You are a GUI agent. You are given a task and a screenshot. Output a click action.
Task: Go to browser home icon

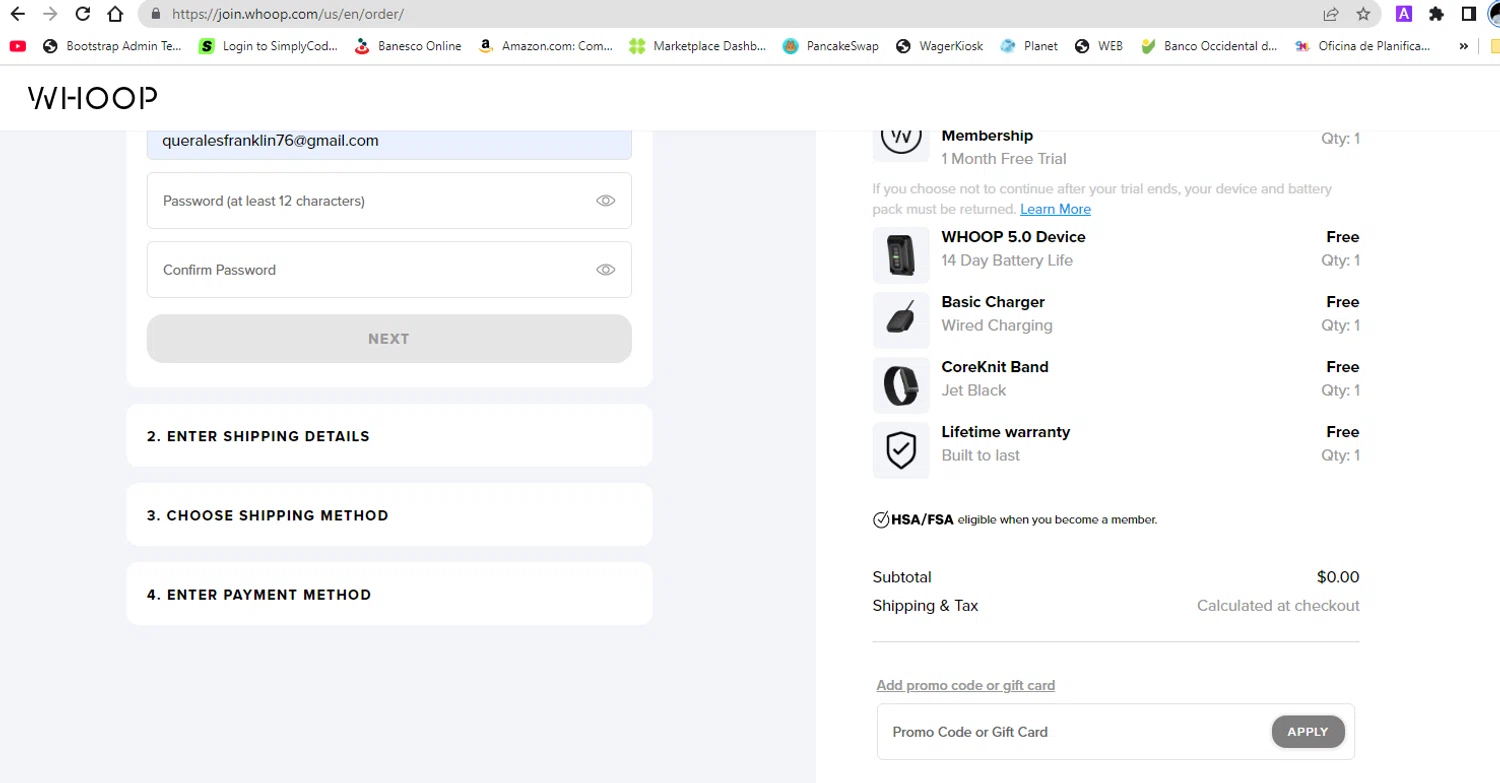(115, 14)
